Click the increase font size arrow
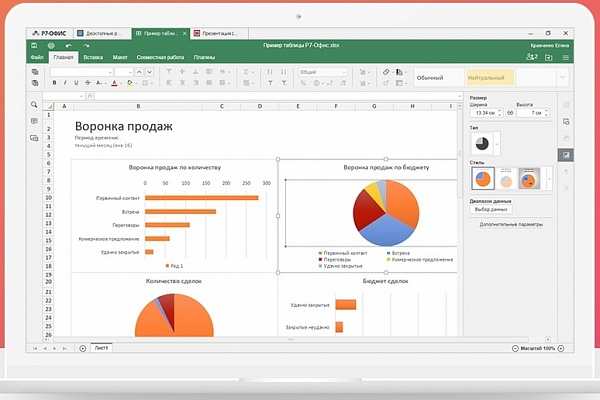The image size is (600, 400). 139,72
